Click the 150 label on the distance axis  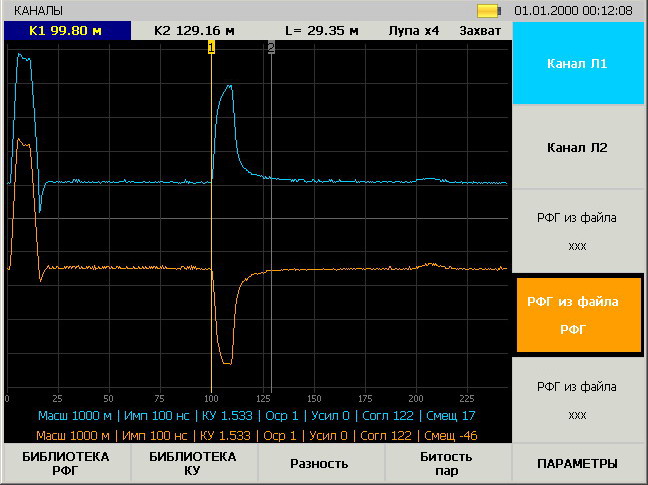click(314, 399)
